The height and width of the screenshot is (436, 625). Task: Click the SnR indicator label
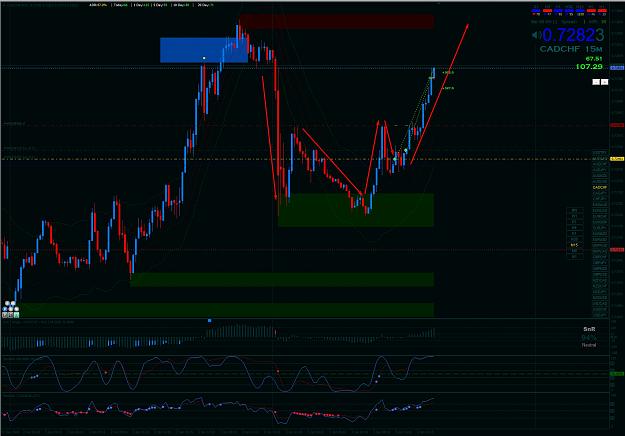click(589, 329)
